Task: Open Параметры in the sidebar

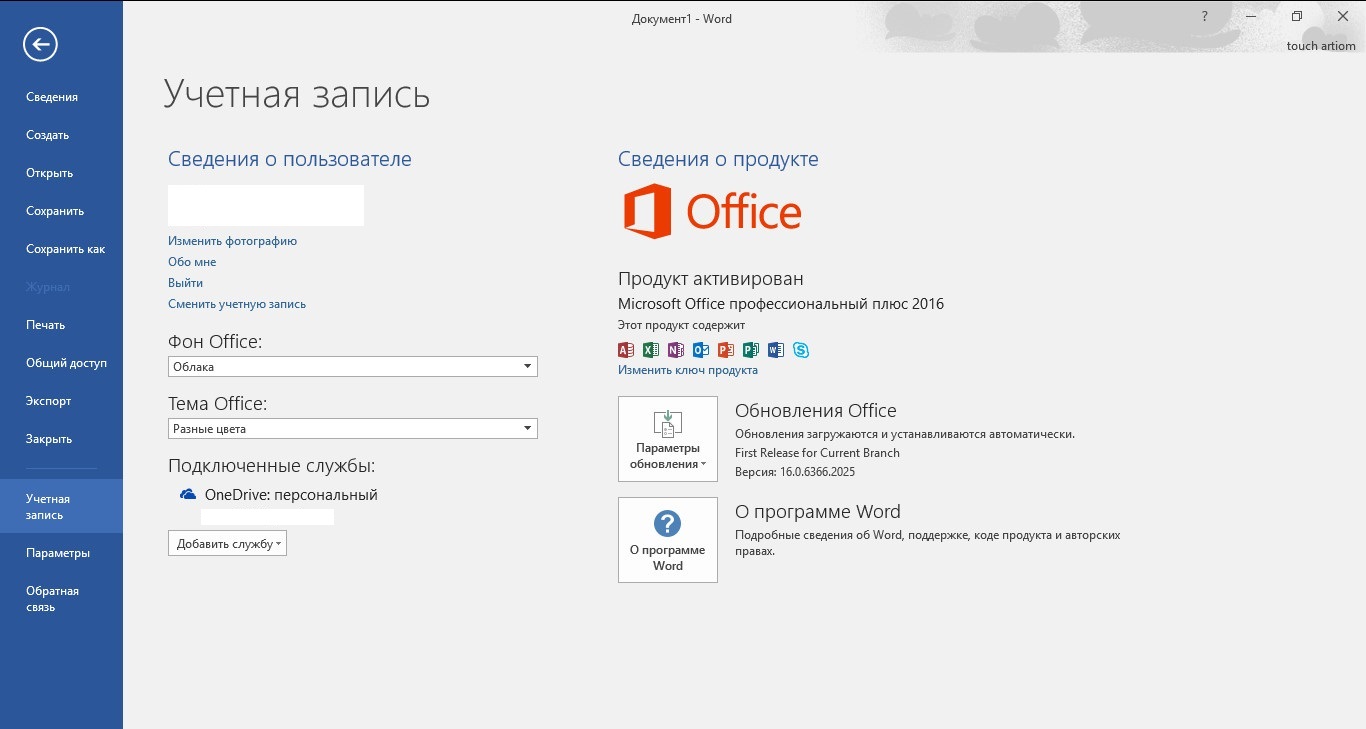Action: pos(58,553)
